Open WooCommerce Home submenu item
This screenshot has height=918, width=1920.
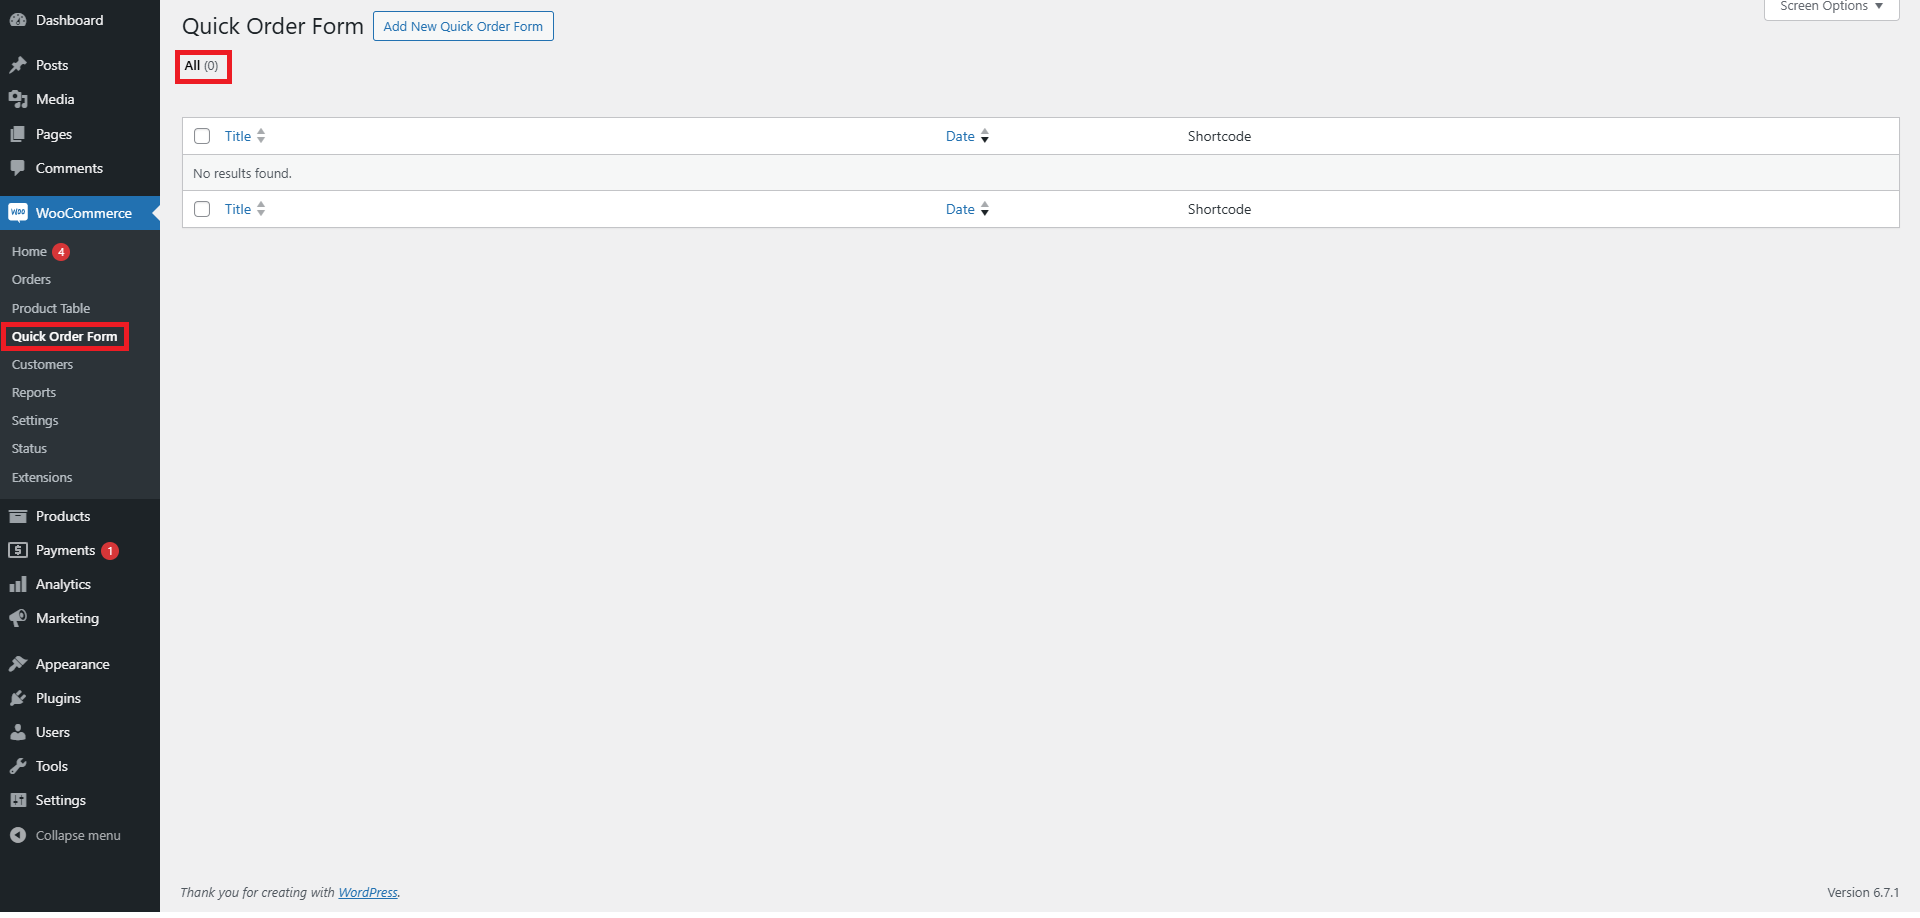(29, 252)
